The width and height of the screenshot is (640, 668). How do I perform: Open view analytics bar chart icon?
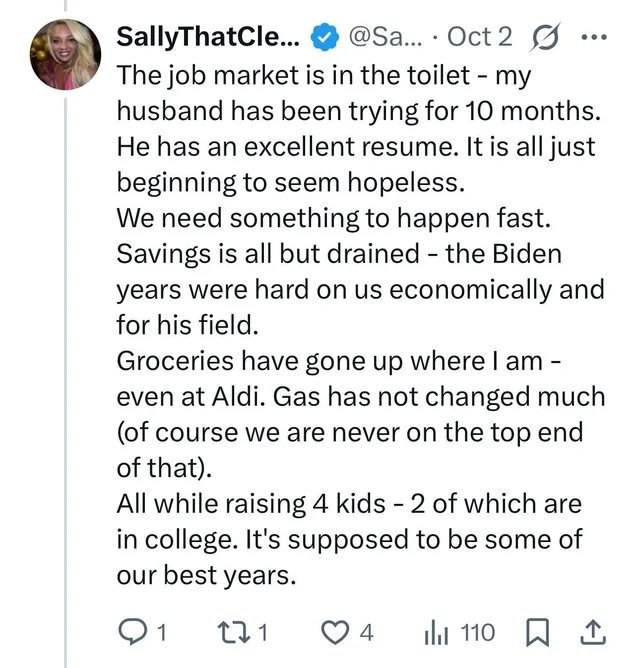click(x=436, y=633)
